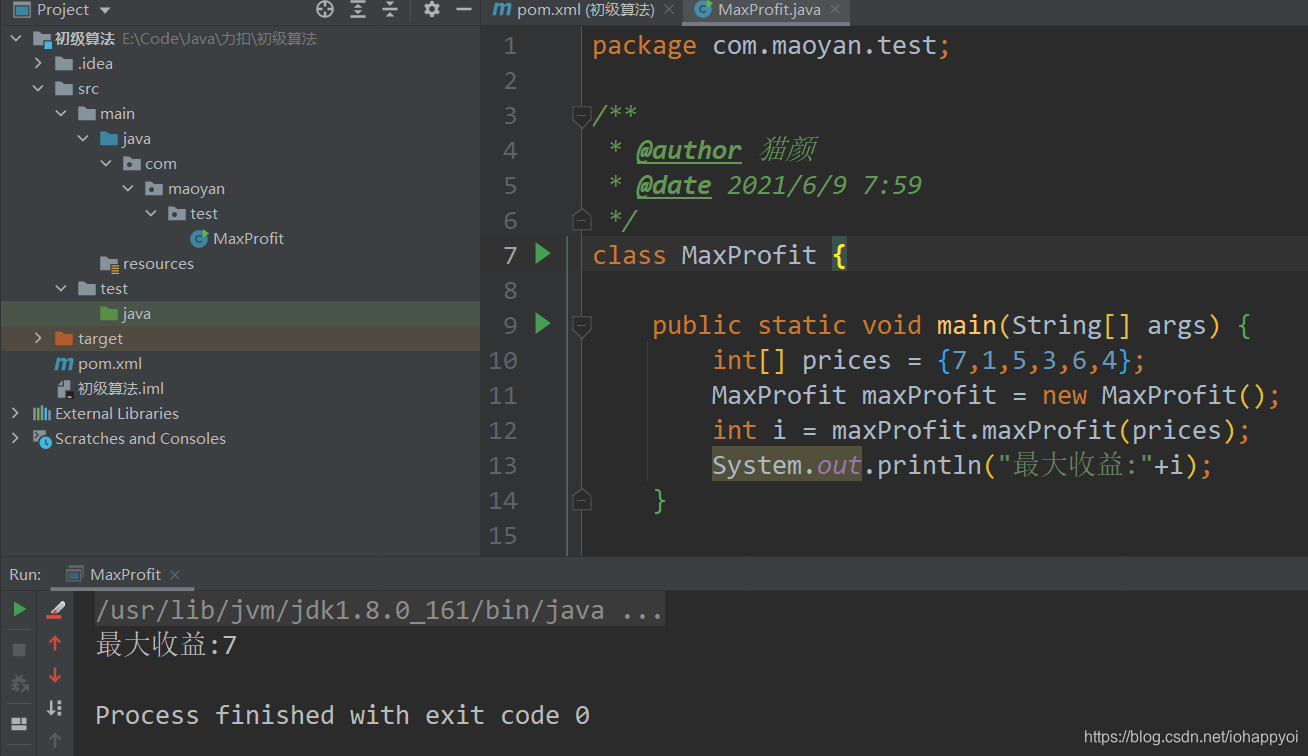Click the External Libraries icon
This screenshot has height=756, width=1308.
41,414
